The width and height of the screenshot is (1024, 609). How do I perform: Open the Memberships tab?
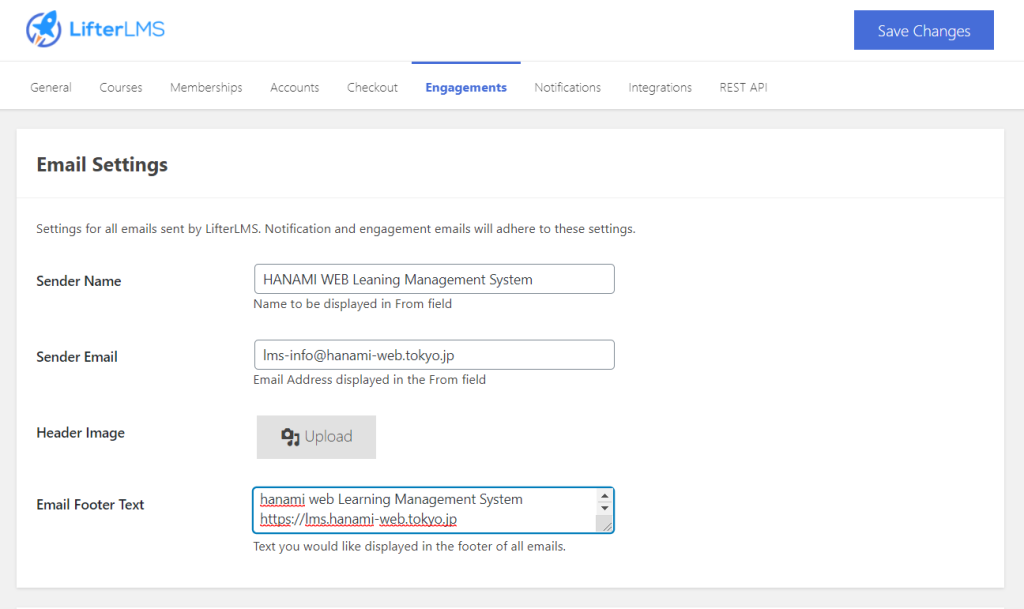point(206,87)
